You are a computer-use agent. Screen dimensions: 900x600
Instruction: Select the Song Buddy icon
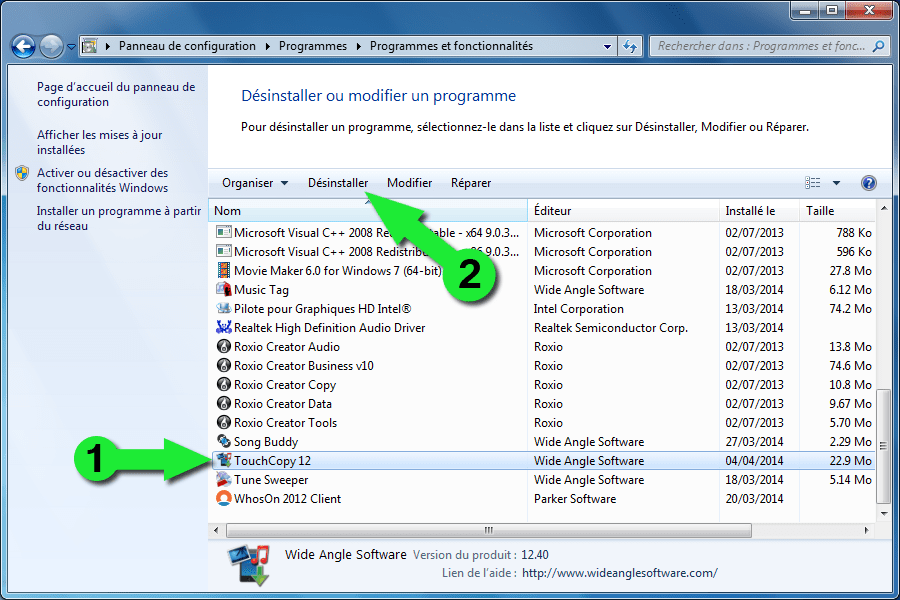point(223,441)
